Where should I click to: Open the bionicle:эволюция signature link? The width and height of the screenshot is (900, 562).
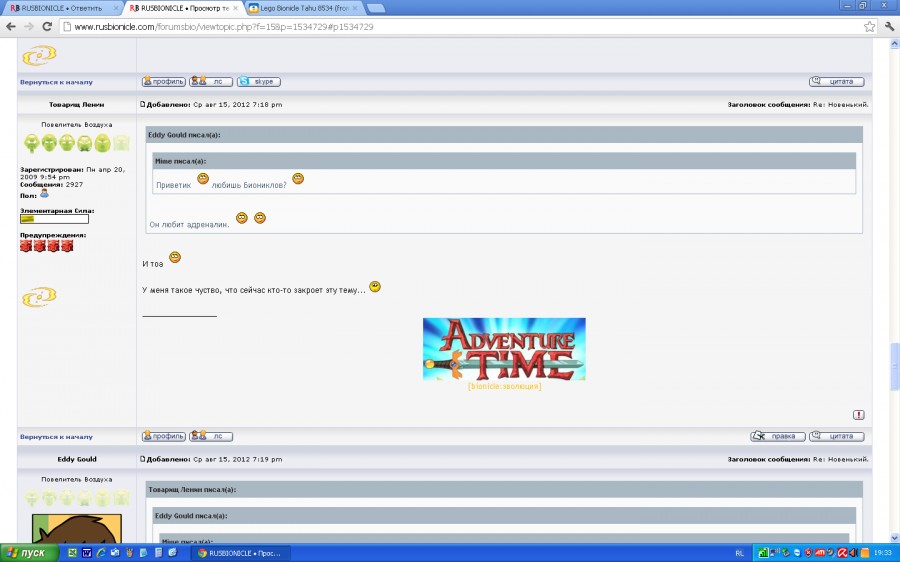click(505, 386)
